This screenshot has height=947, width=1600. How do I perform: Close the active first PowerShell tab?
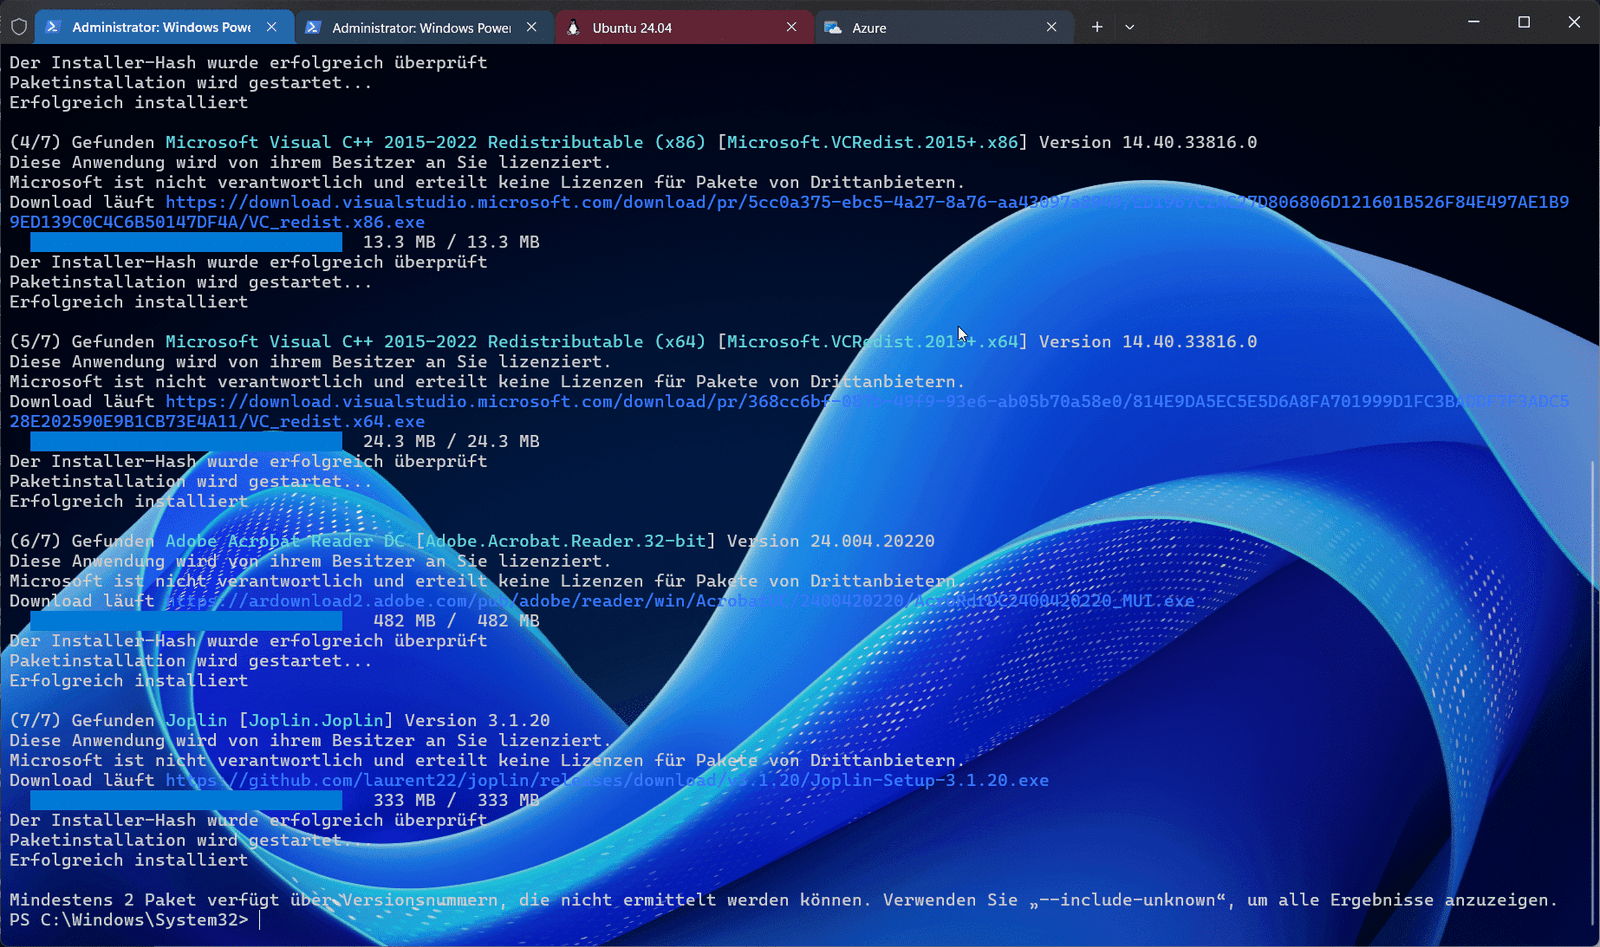(x=272, y=27)
